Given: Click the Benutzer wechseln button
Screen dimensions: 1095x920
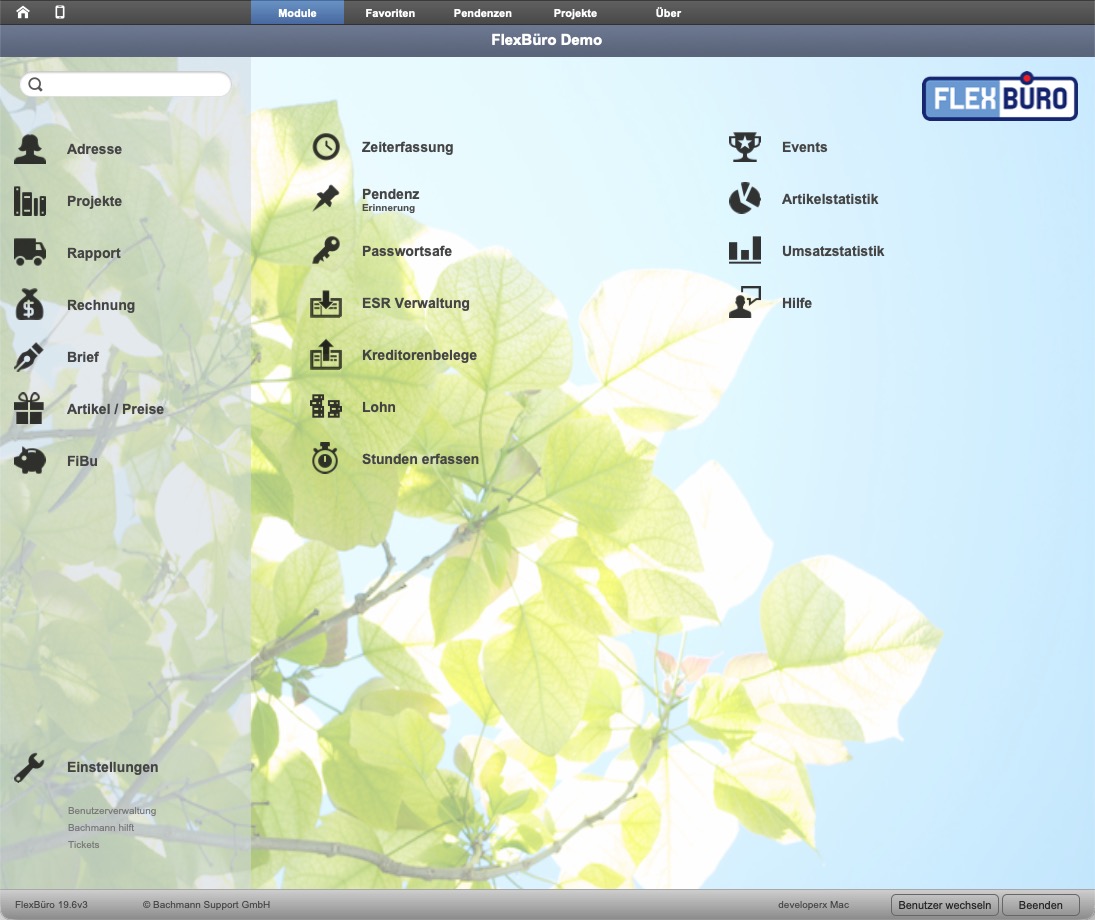Looking at the screenshot, I should (945, 905).
